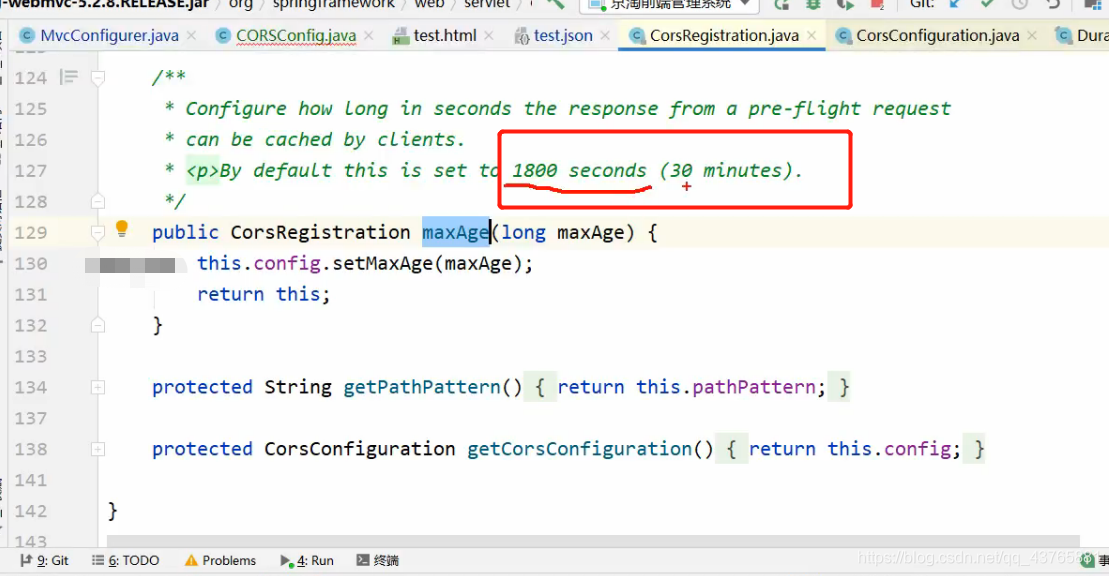Viewport: 1109px width, 576px height.
Task: Click 'return this;' on line 131
Action: click(264, 294)
